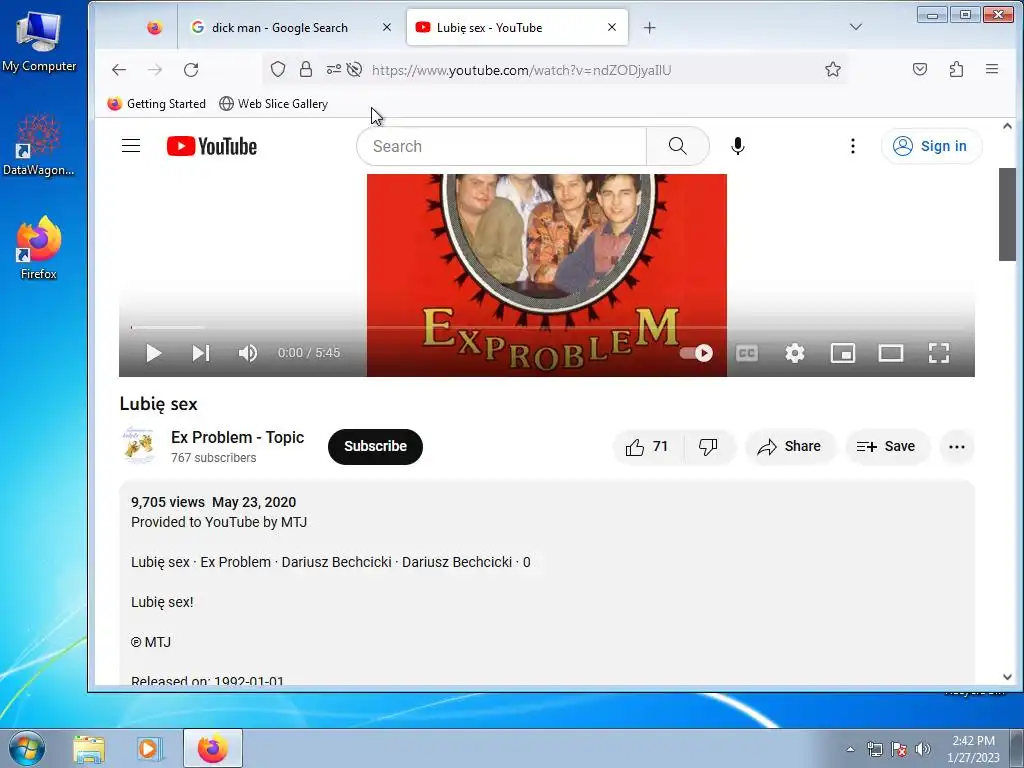Screen dimensions: 1024x768
Task: Open the system volume tray icon
Action: click(923, 749)
